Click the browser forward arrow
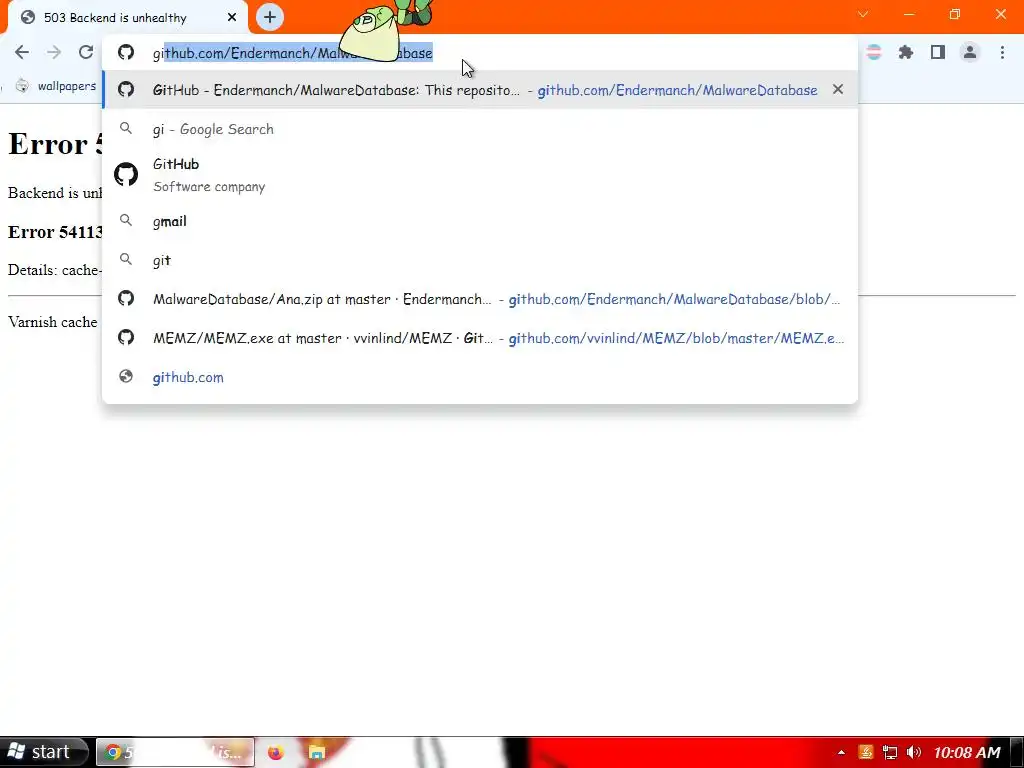 coord(54,52)
